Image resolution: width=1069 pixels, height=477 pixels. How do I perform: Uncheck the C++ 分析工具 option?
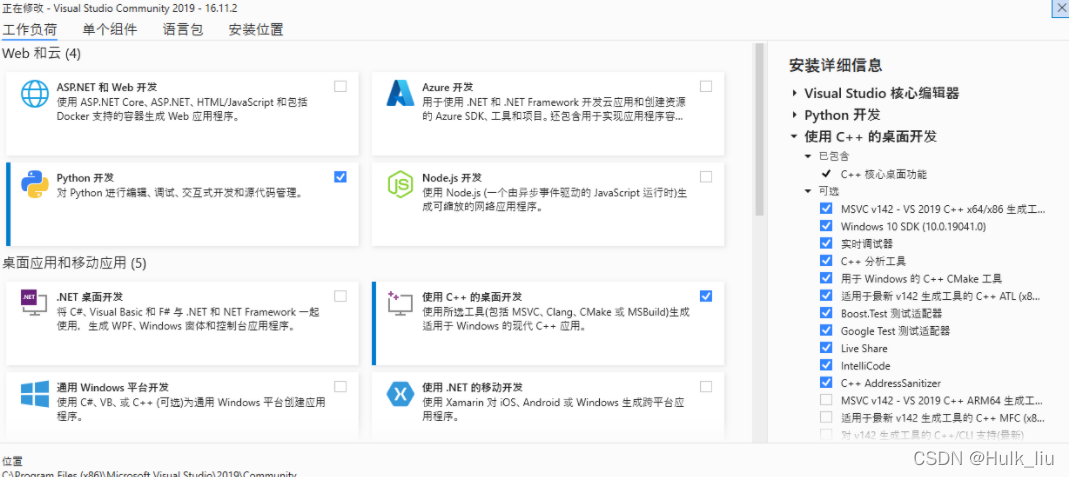(826, 261)
